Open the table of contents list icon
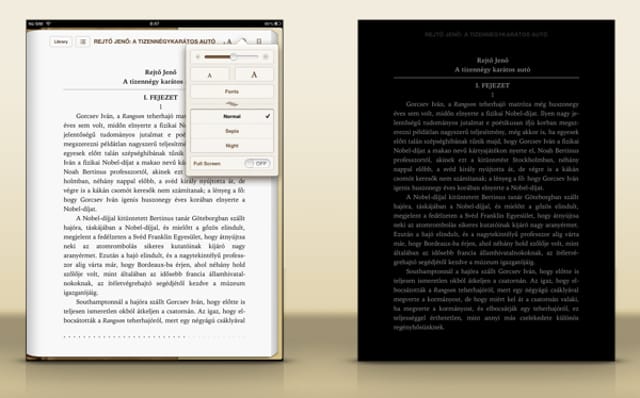640x398 pixels. point(83,42)
